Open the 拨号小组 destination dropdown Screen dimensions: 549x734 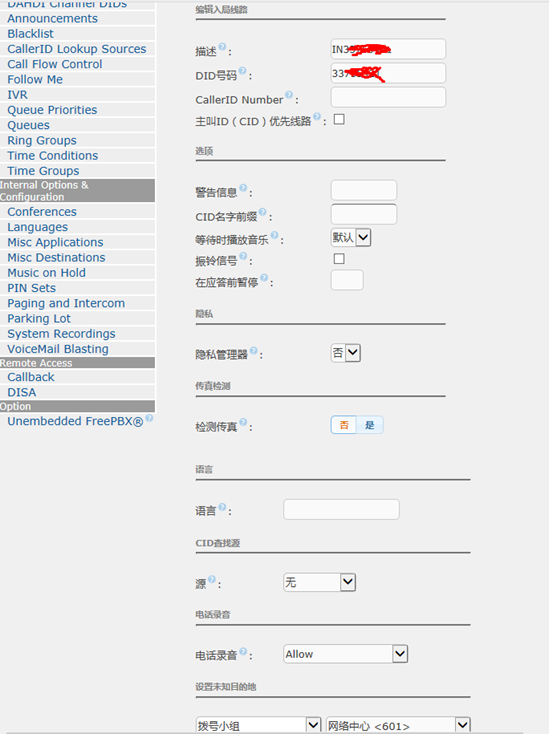[259, 726]
